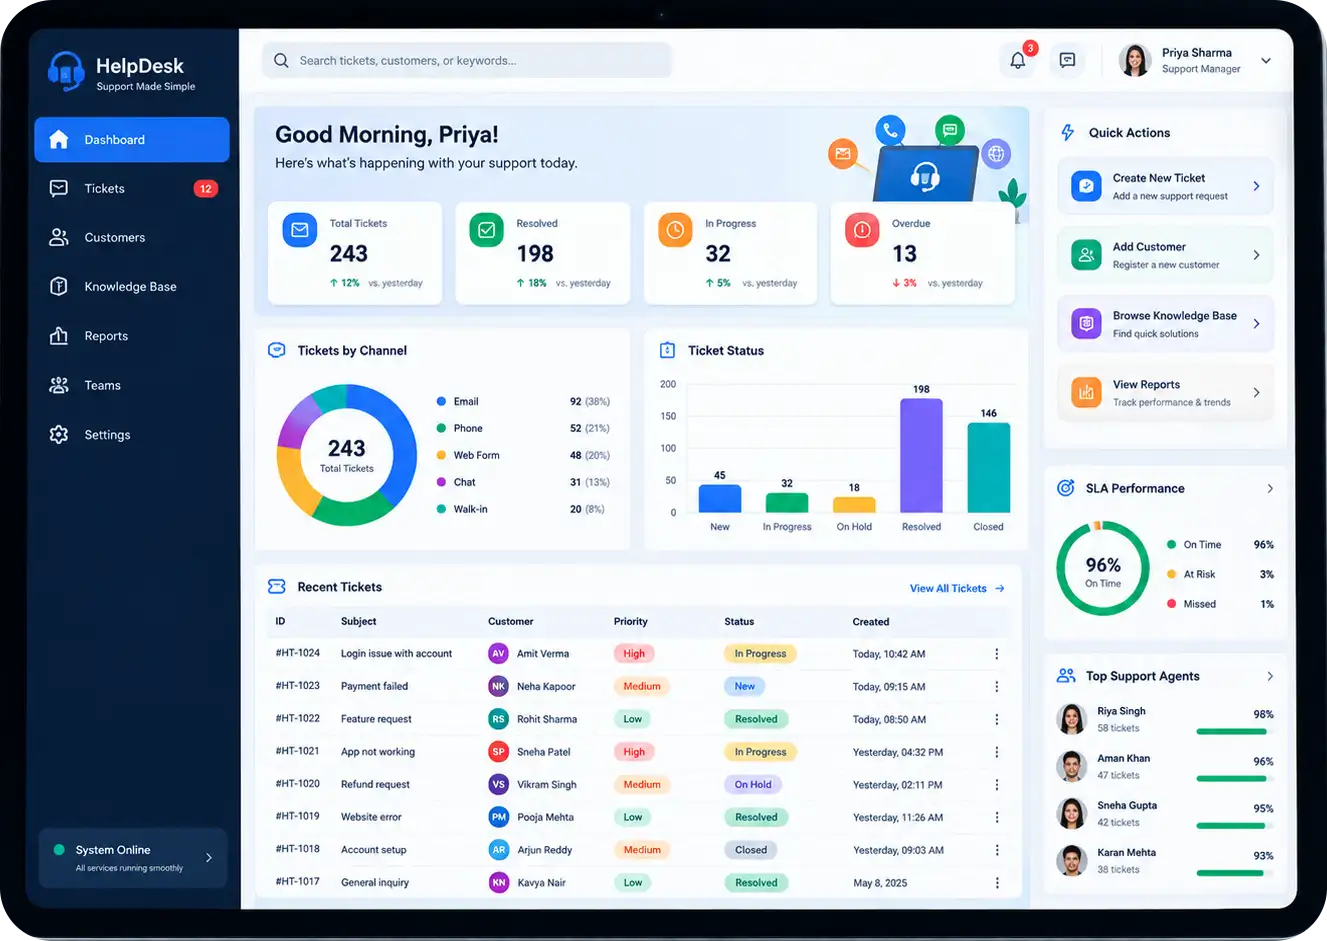Click the View Reports chart icon
Image resolution: width=1327 pixels, height=941 pixels.
click(x=1086, y=392)
